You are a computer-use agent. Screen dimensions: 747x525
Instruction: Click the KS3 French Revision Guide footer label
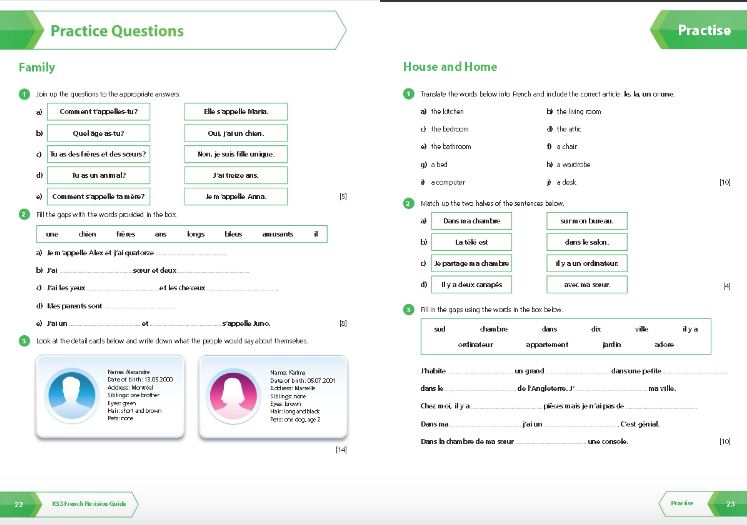89,504
